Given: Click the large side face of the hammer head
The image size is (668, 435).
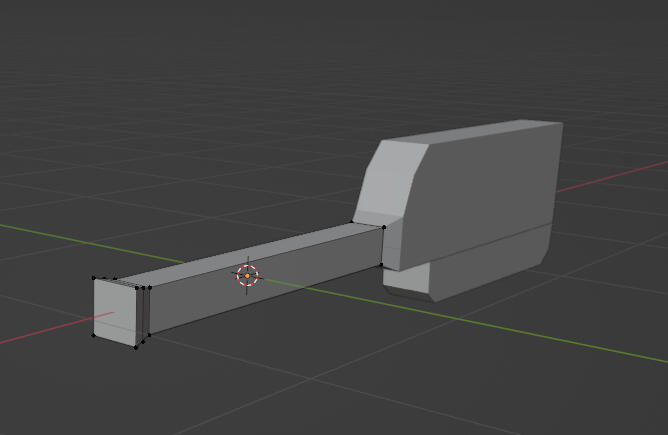Looking at the screenshot, I should coord(477,194).
